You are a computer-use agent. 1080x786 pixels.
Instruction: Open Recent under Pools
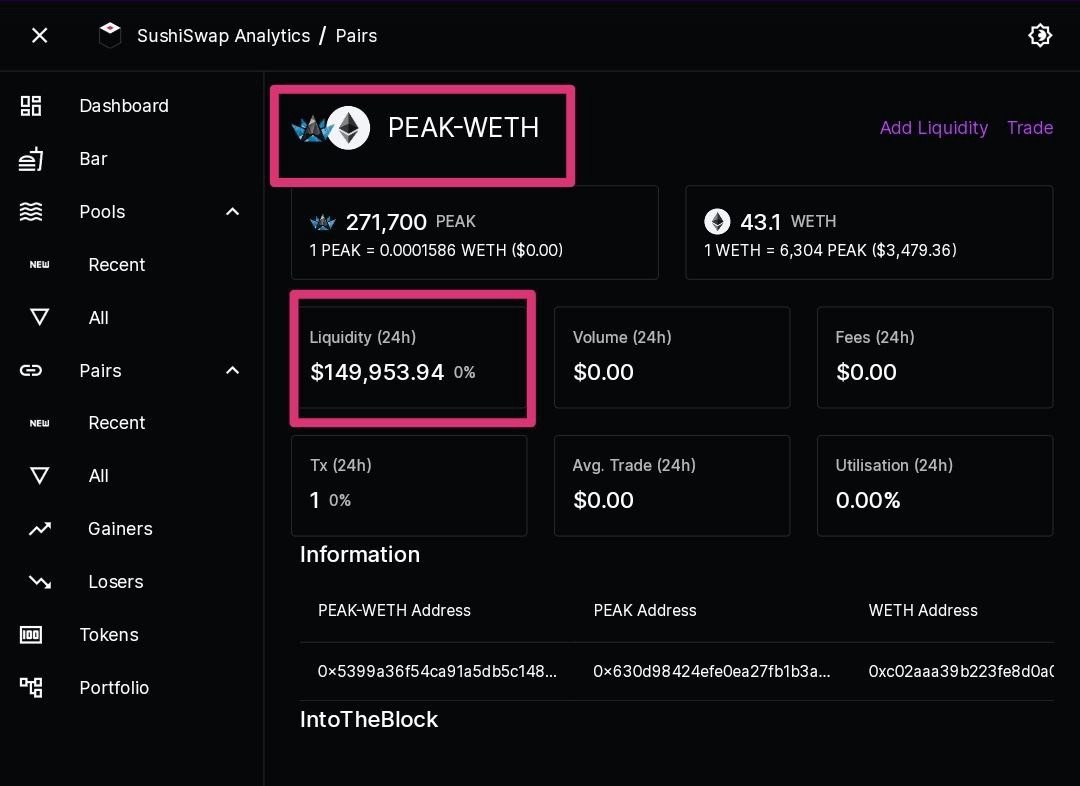pos(117,265)
